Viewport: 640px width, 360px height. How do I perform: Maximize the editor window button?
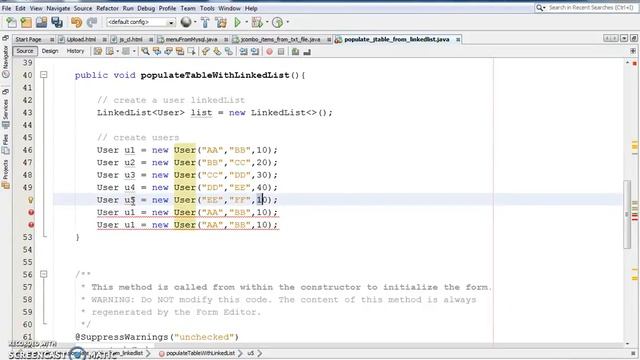pos(633,38)
